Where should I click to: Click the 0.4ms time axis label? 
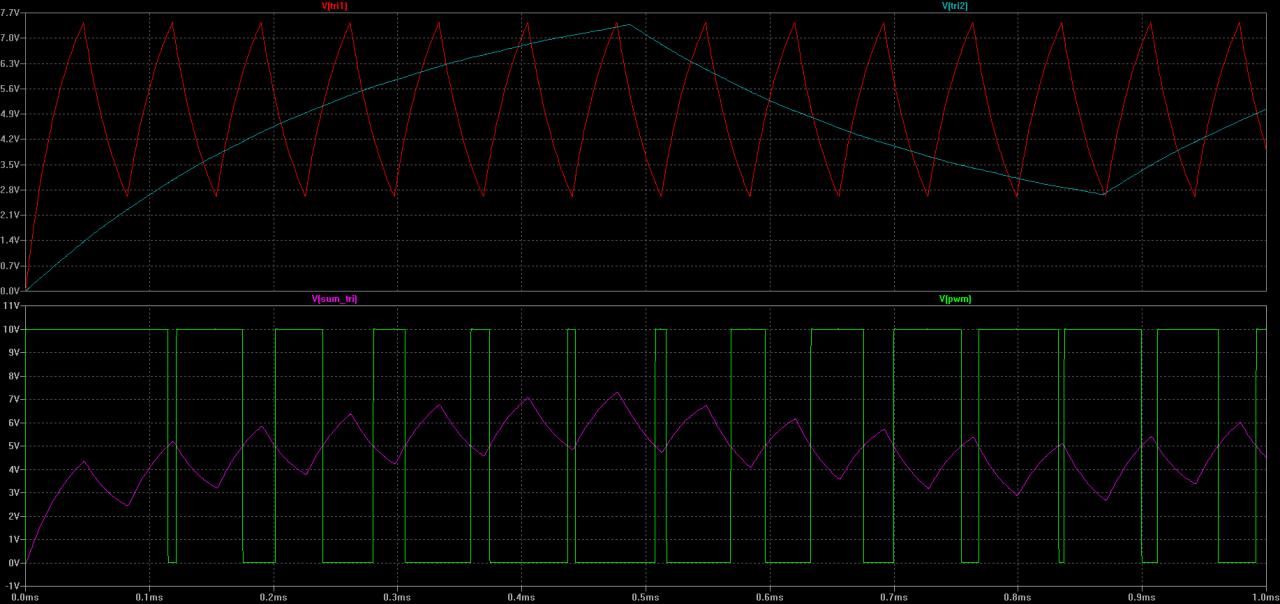click(522, 598)
